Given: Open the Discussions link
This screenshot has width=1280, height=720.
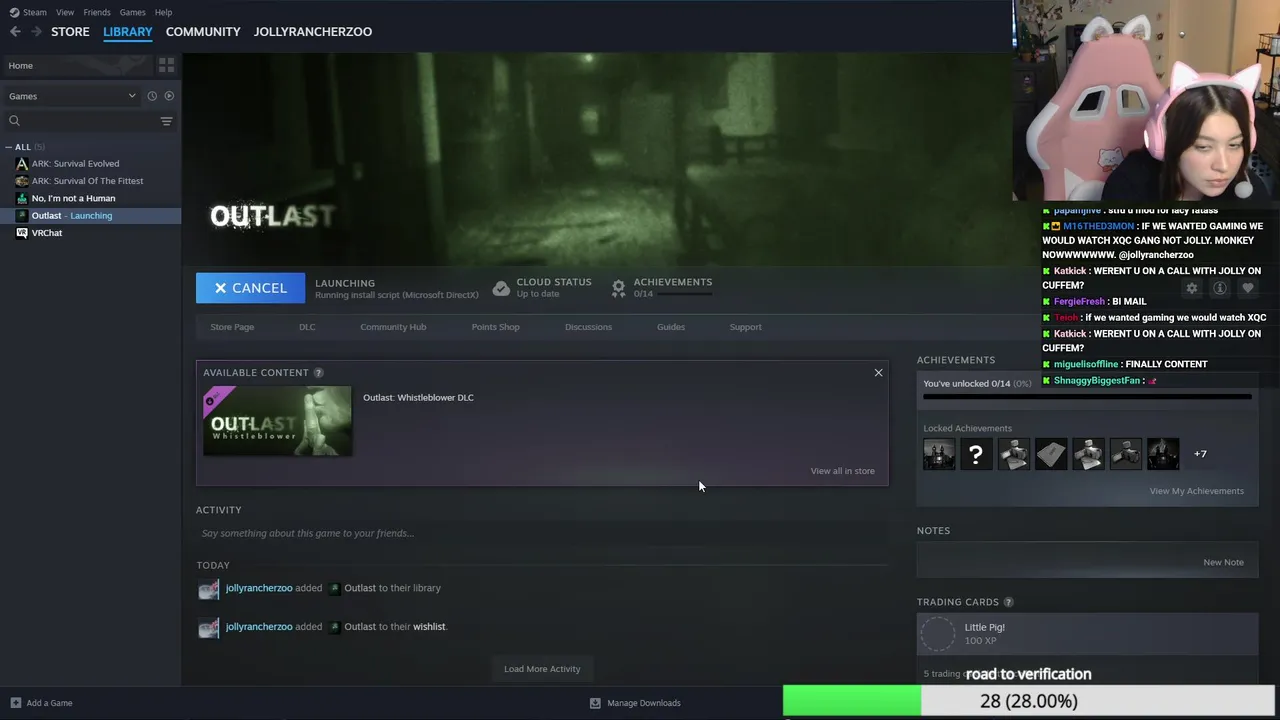Looking at the screenshot, I should pos(588,327).
